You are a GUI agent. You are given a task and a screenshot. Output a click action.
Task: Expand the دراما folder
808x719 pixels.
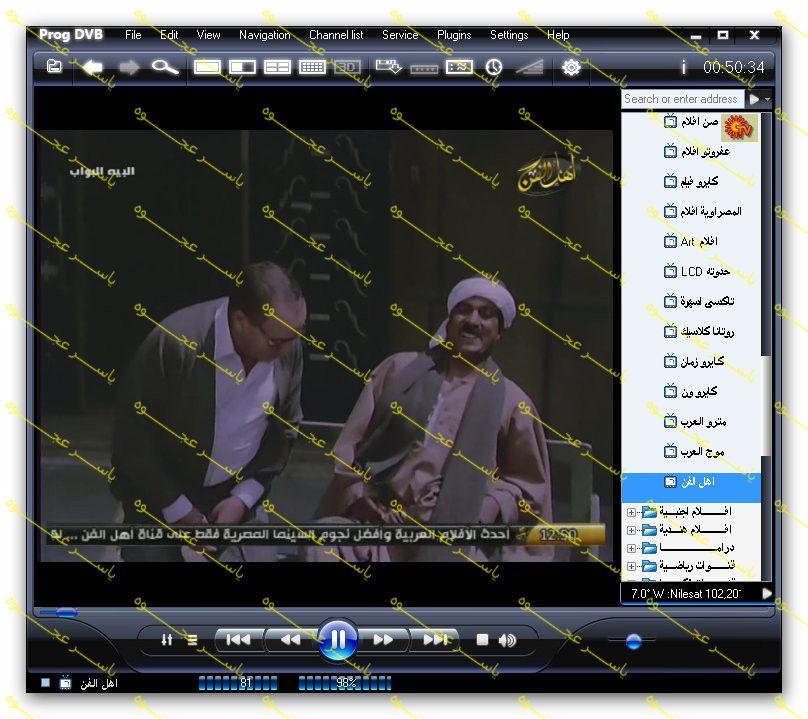click(631, 548)
